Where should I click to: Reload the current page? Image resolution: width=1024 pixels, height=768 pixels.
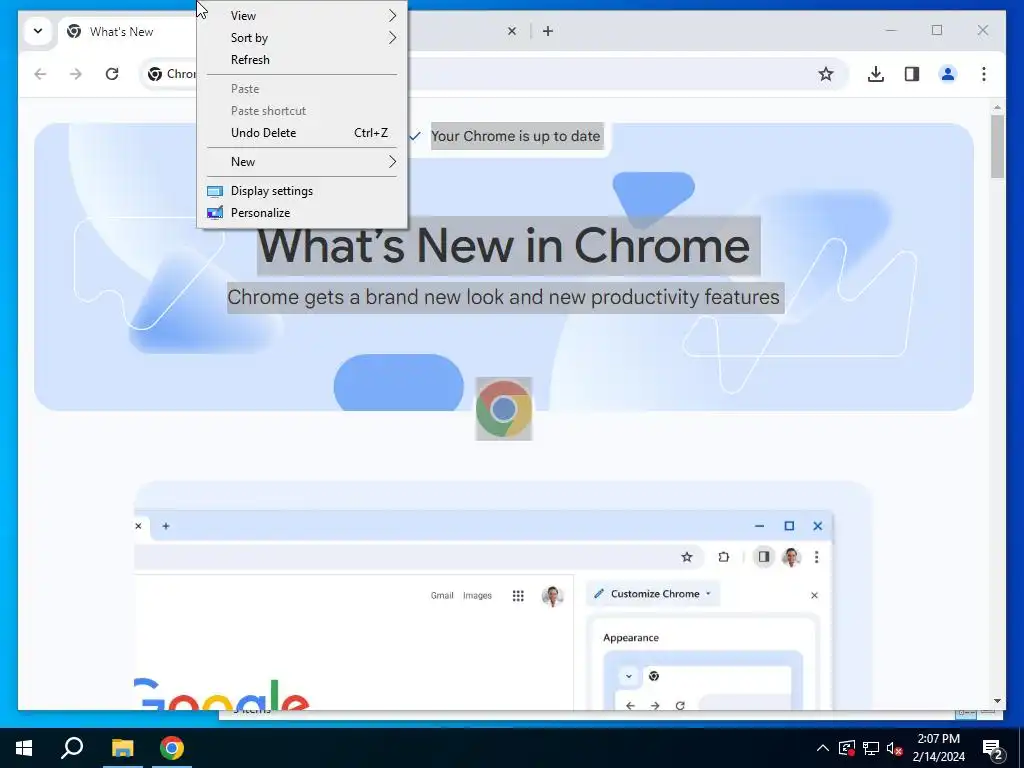click(x=112, y=74)
